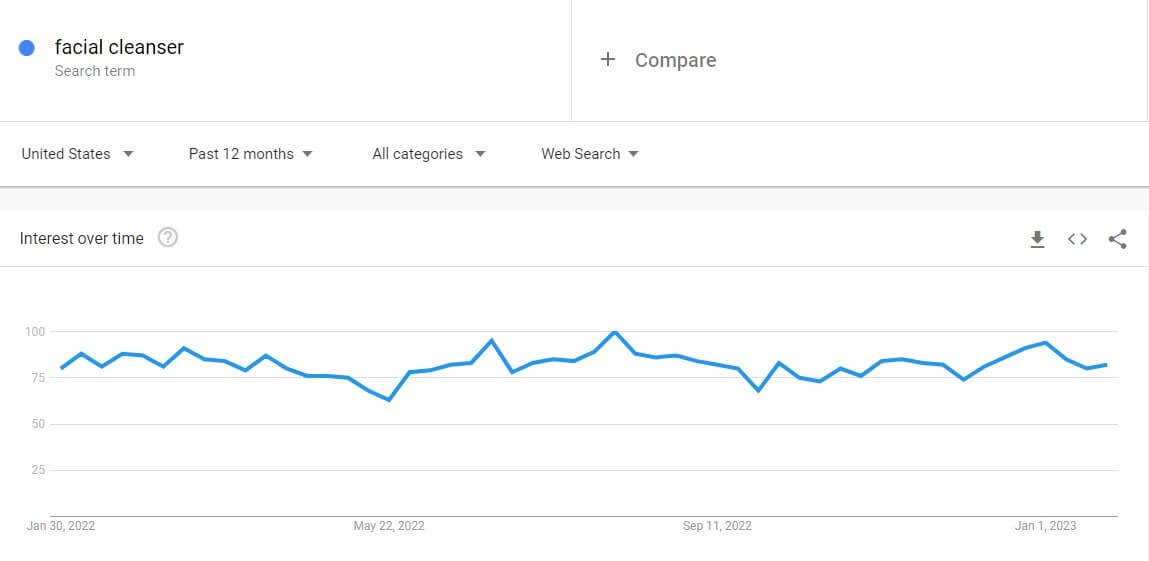Click the blue dot beside facial cleanser
Image resolution: width=1149 pixels, height=561 pixels.
(x=27, y=48)
